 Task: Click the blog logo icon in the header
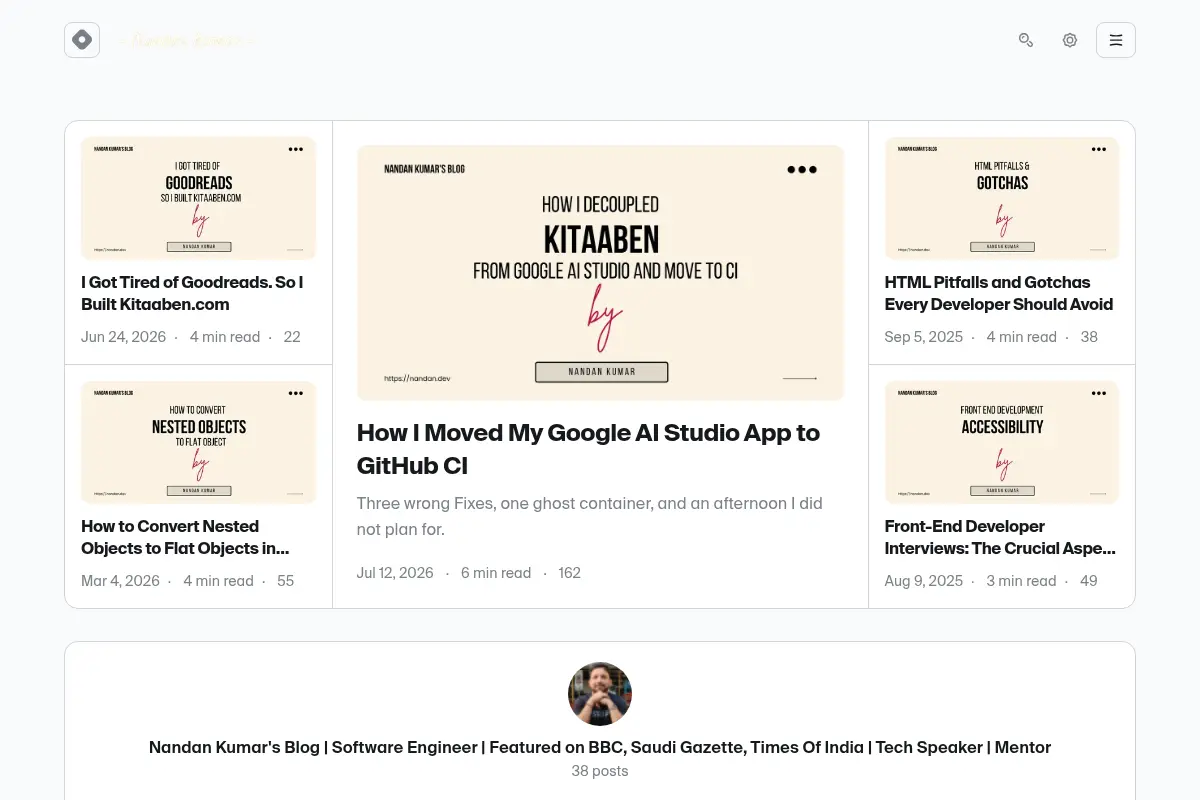click(x=82, y=40)
